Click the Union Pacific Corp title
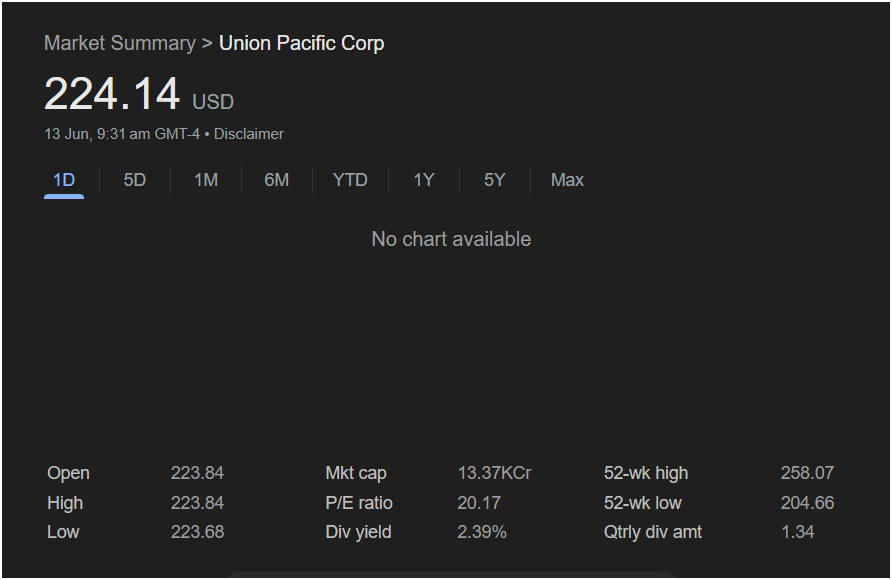This screenshot has width=892, height=580. [302, 43]
